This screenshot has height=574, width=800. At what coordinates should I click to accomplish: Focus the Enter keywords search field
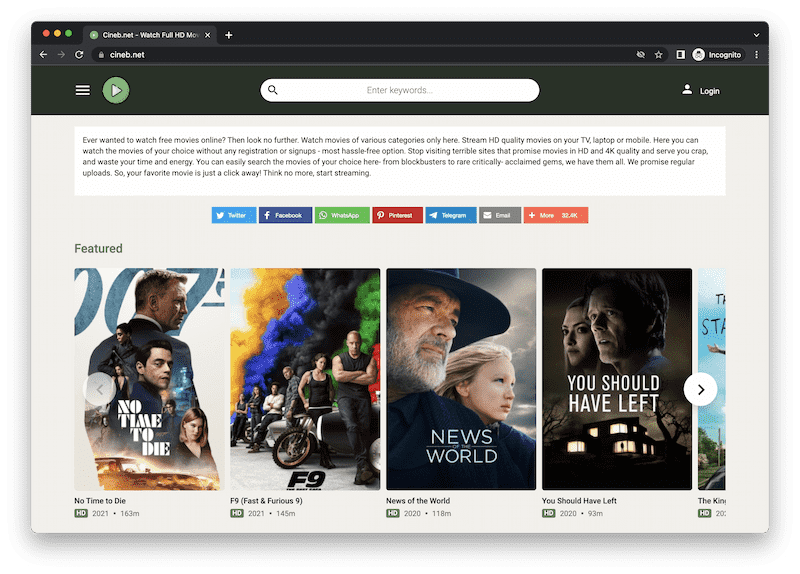(399, 90)
